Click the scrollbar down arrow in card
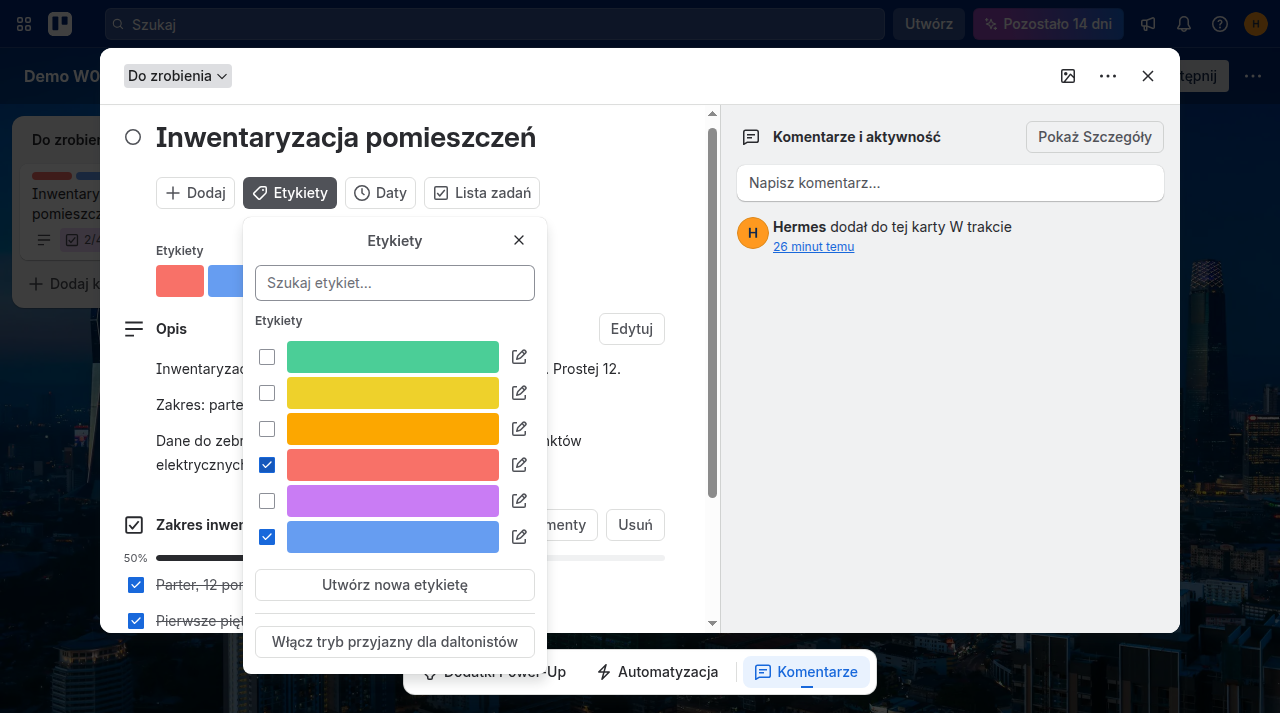The width and height of the screenshot is (1280, 713). 712,623
